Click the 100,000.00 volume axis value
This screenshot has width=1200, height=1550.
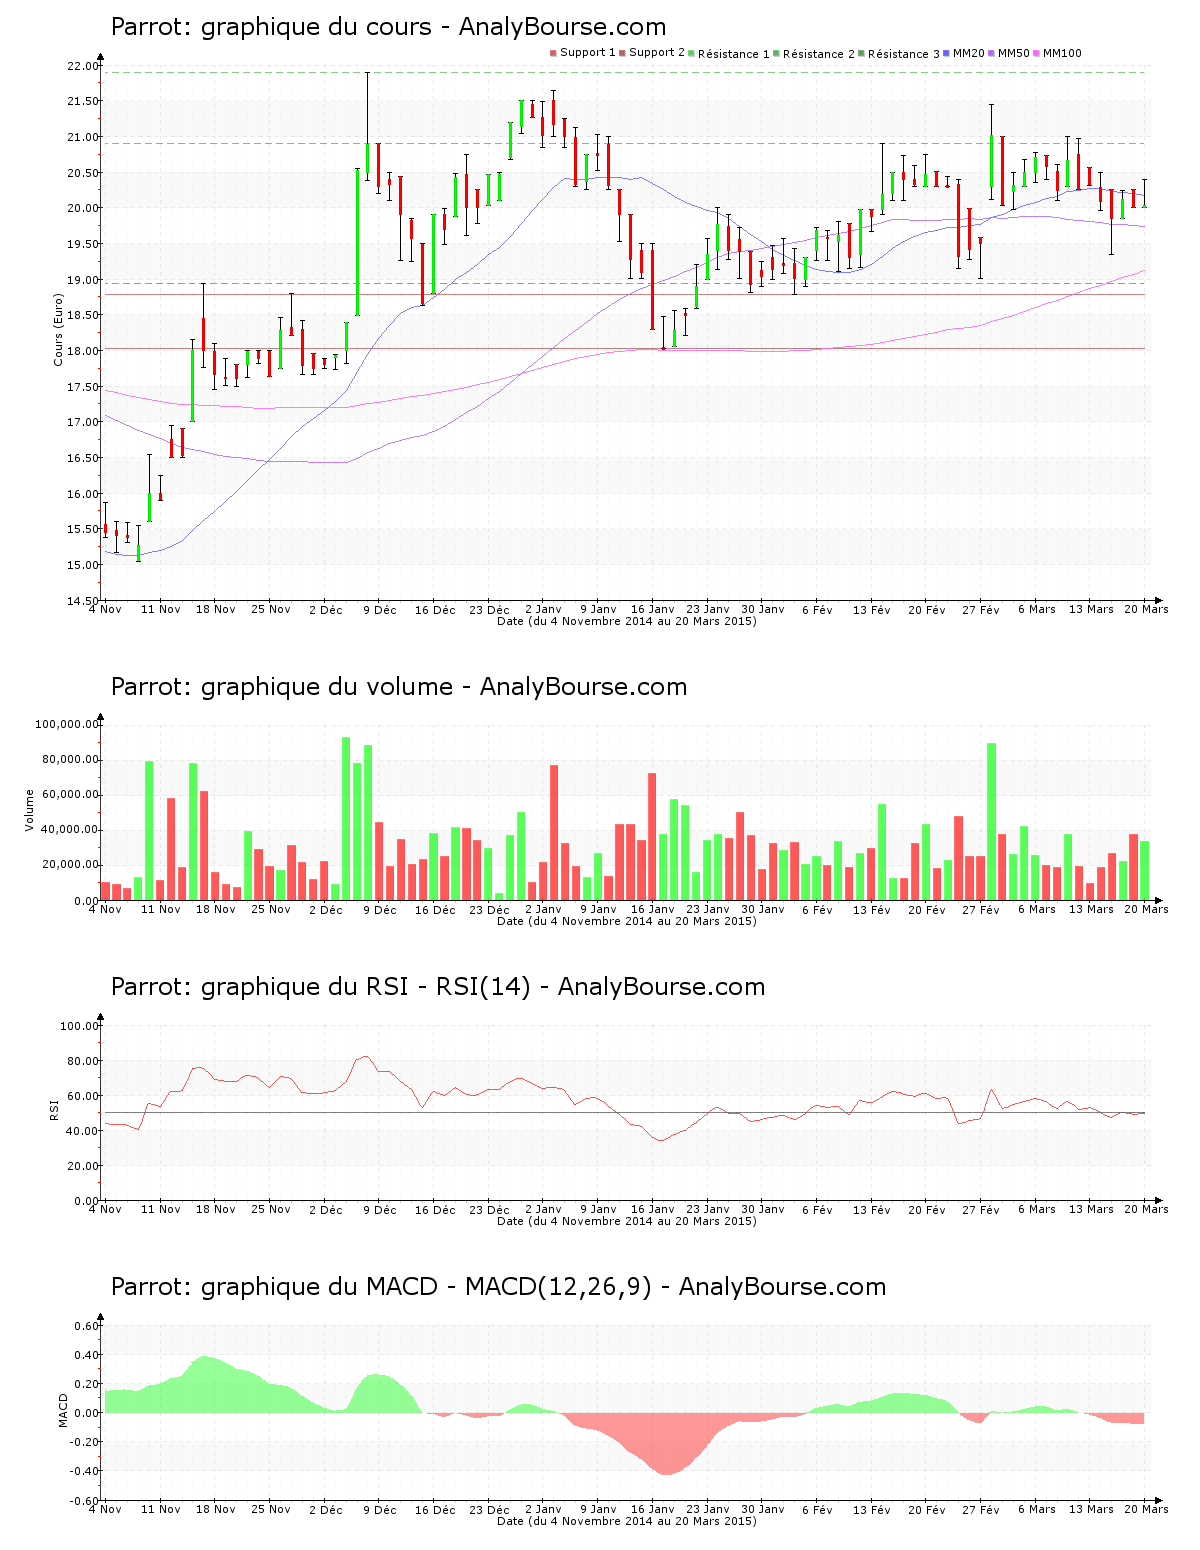[x=67, y=724]
